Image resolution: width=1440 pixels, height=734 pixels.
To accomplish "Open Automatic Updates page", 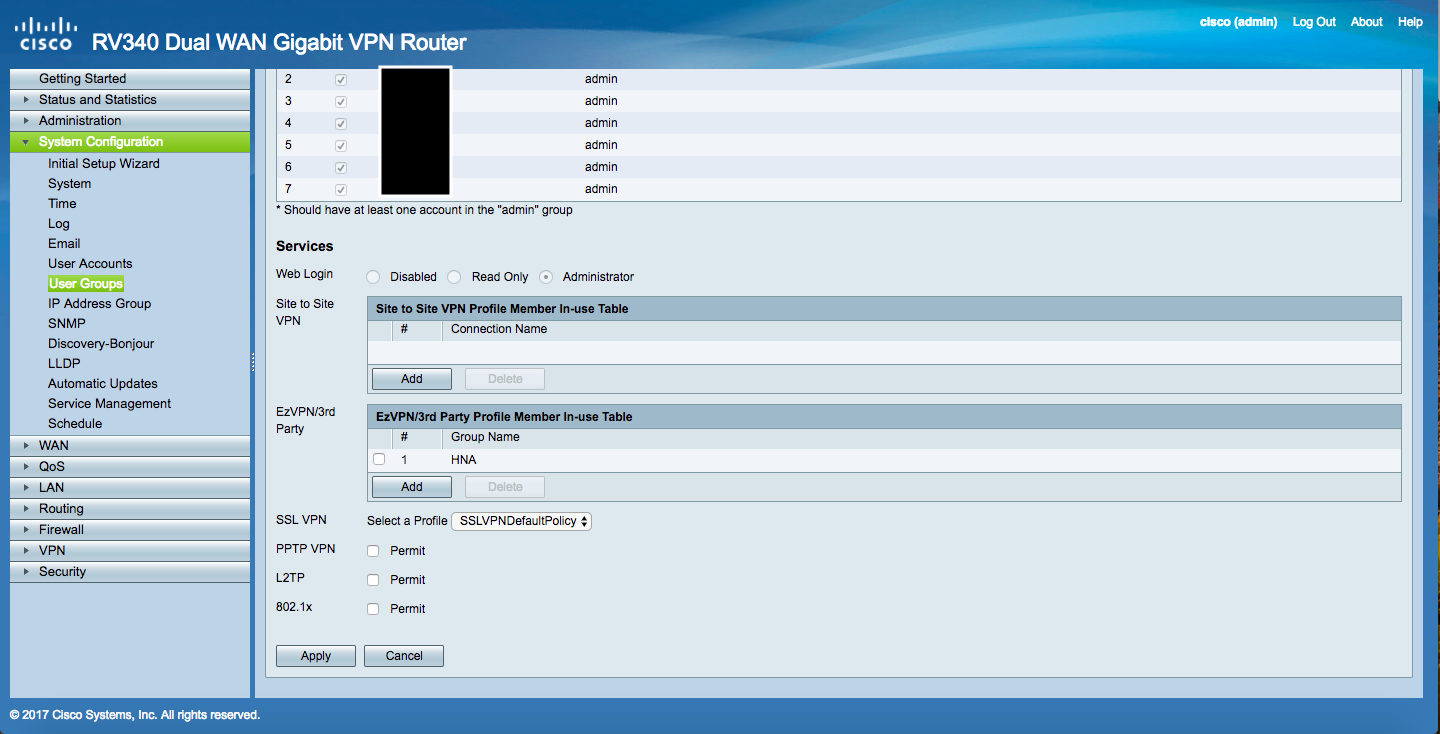I will (x=103, y=384).
